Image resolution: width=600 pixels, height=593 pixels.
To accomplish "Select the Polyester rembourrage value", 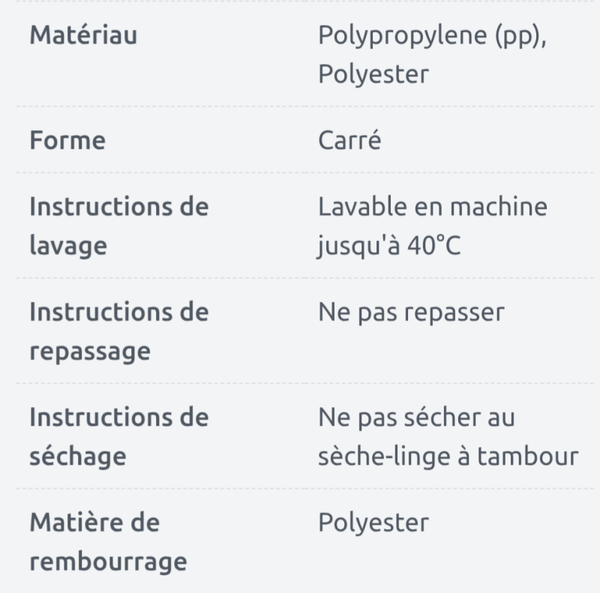I will click(373, 523).
